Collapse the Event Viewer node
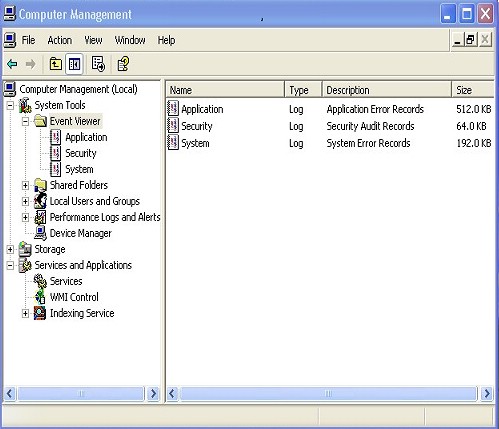This screenshot has width=499, height=429. (25, 121)
